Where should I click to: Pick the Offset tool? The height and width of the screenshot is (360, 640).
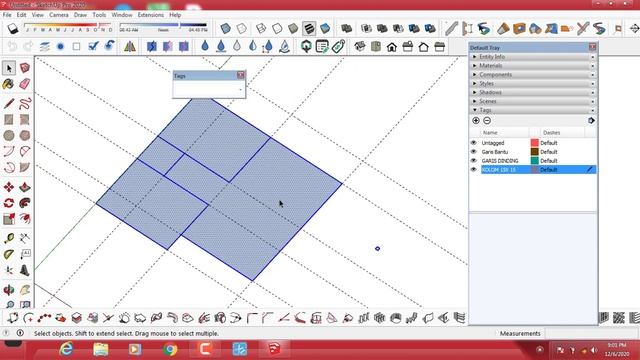24,219
